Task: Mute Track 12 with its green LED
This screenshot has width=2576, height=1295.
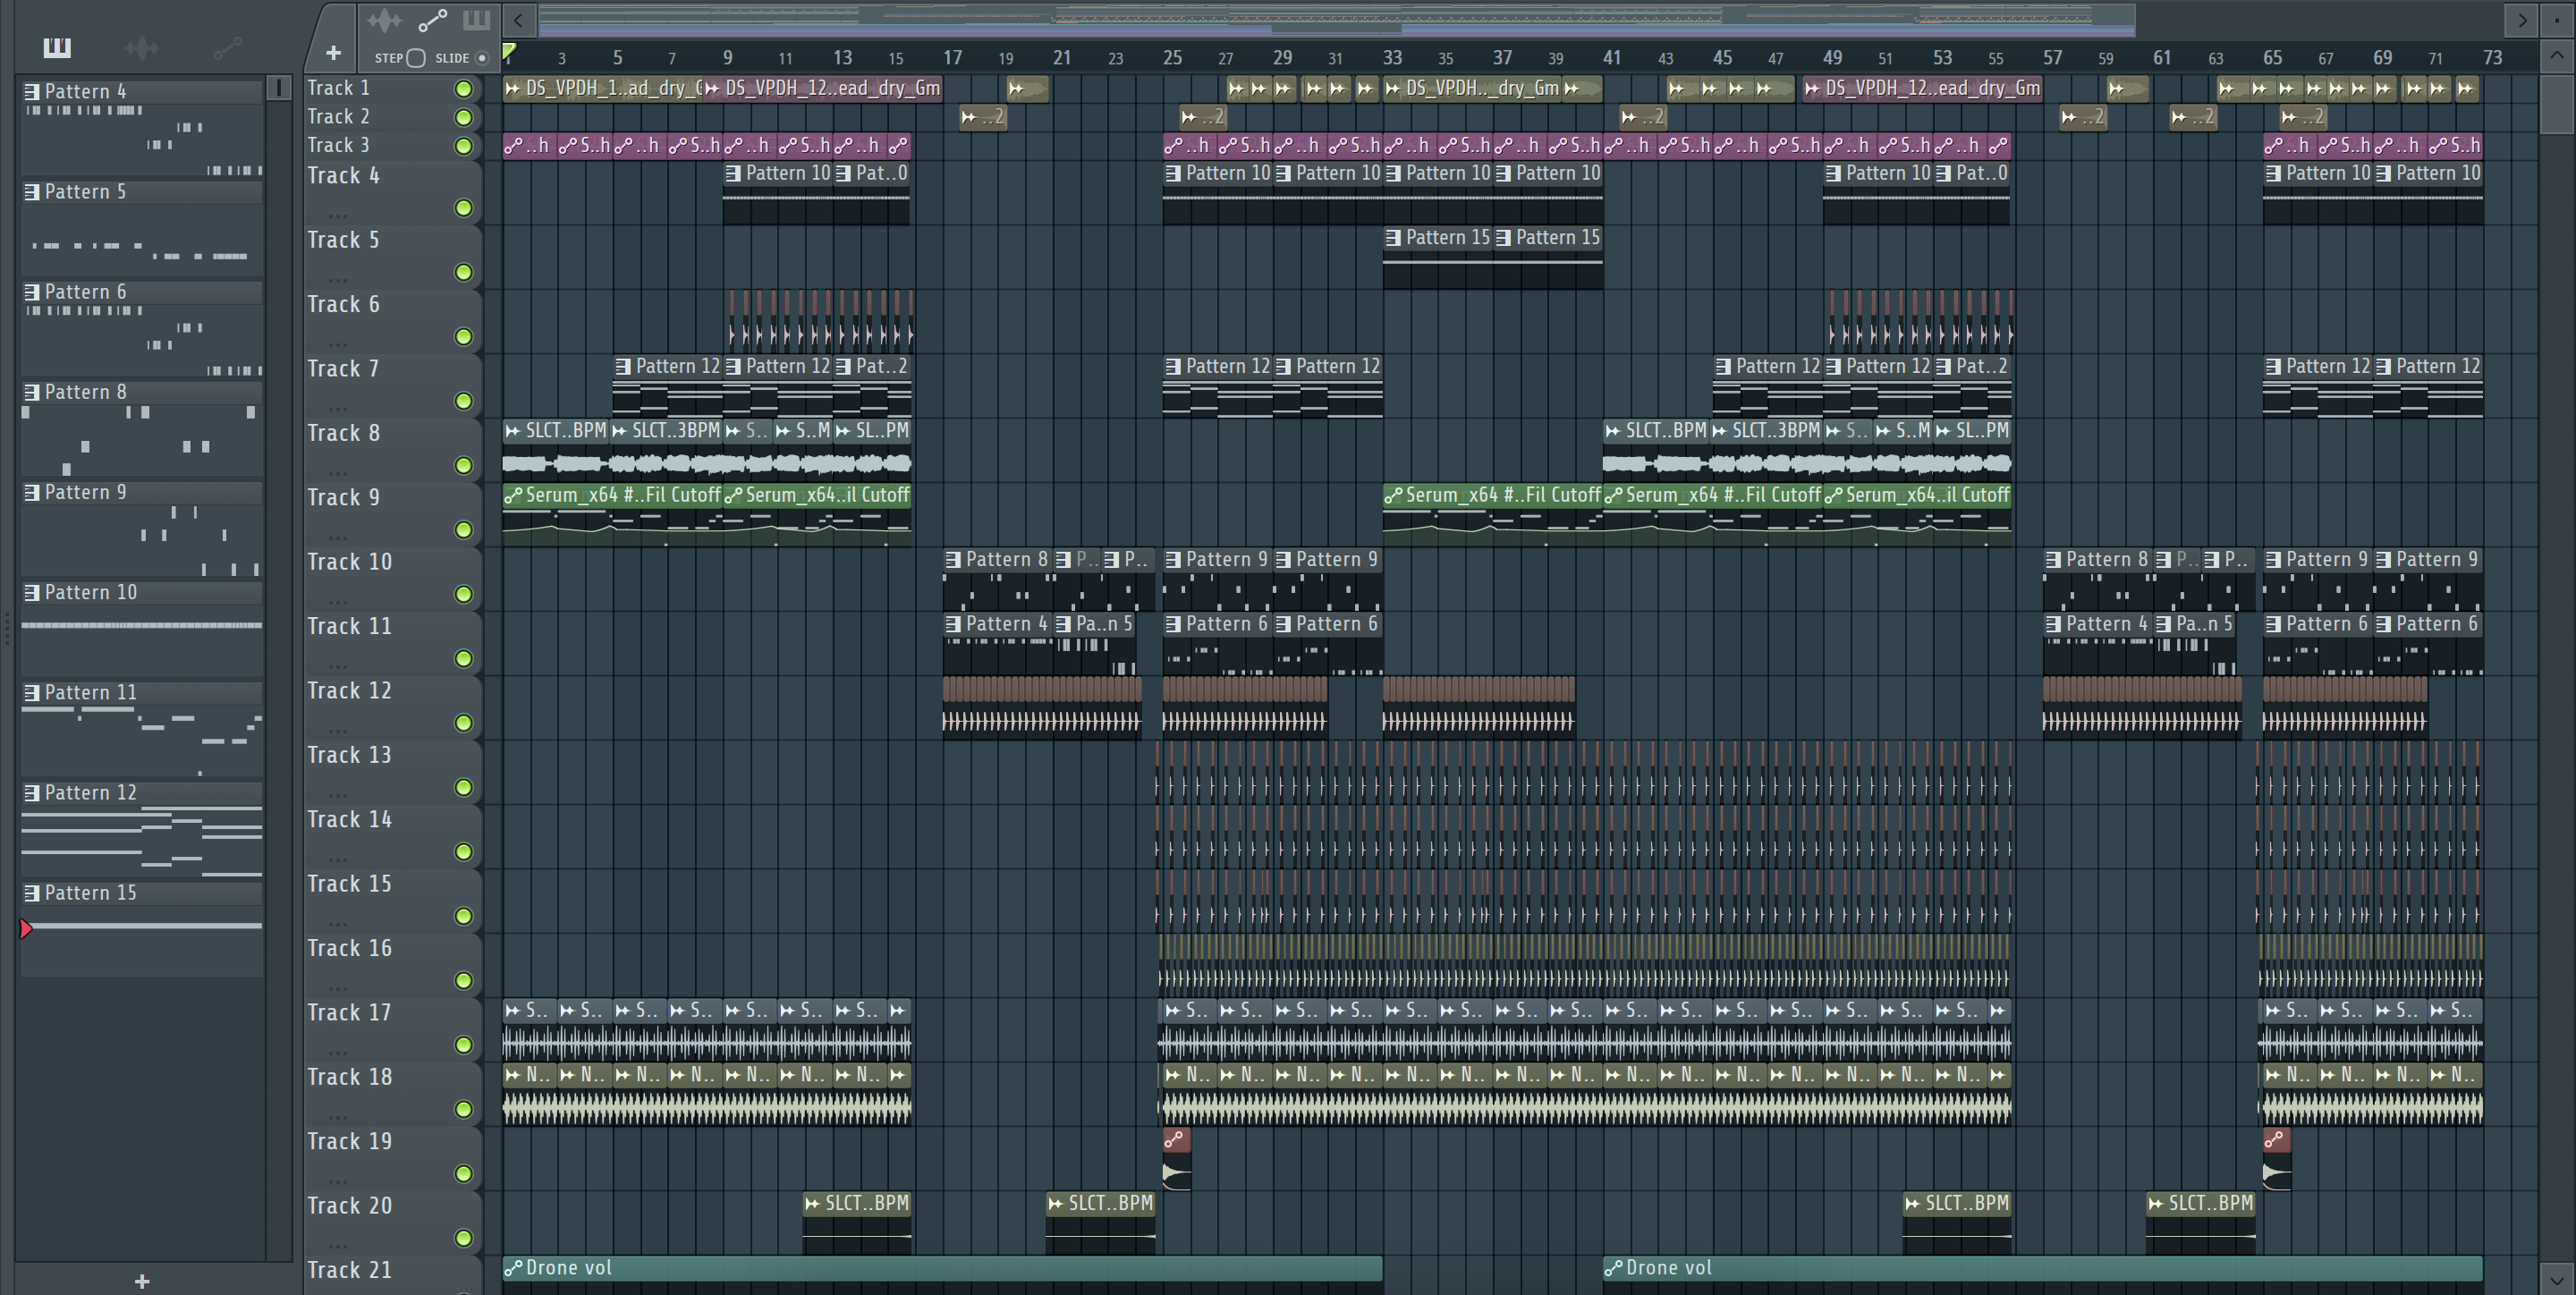Action: pyautogui.click(x=464, y=723)
